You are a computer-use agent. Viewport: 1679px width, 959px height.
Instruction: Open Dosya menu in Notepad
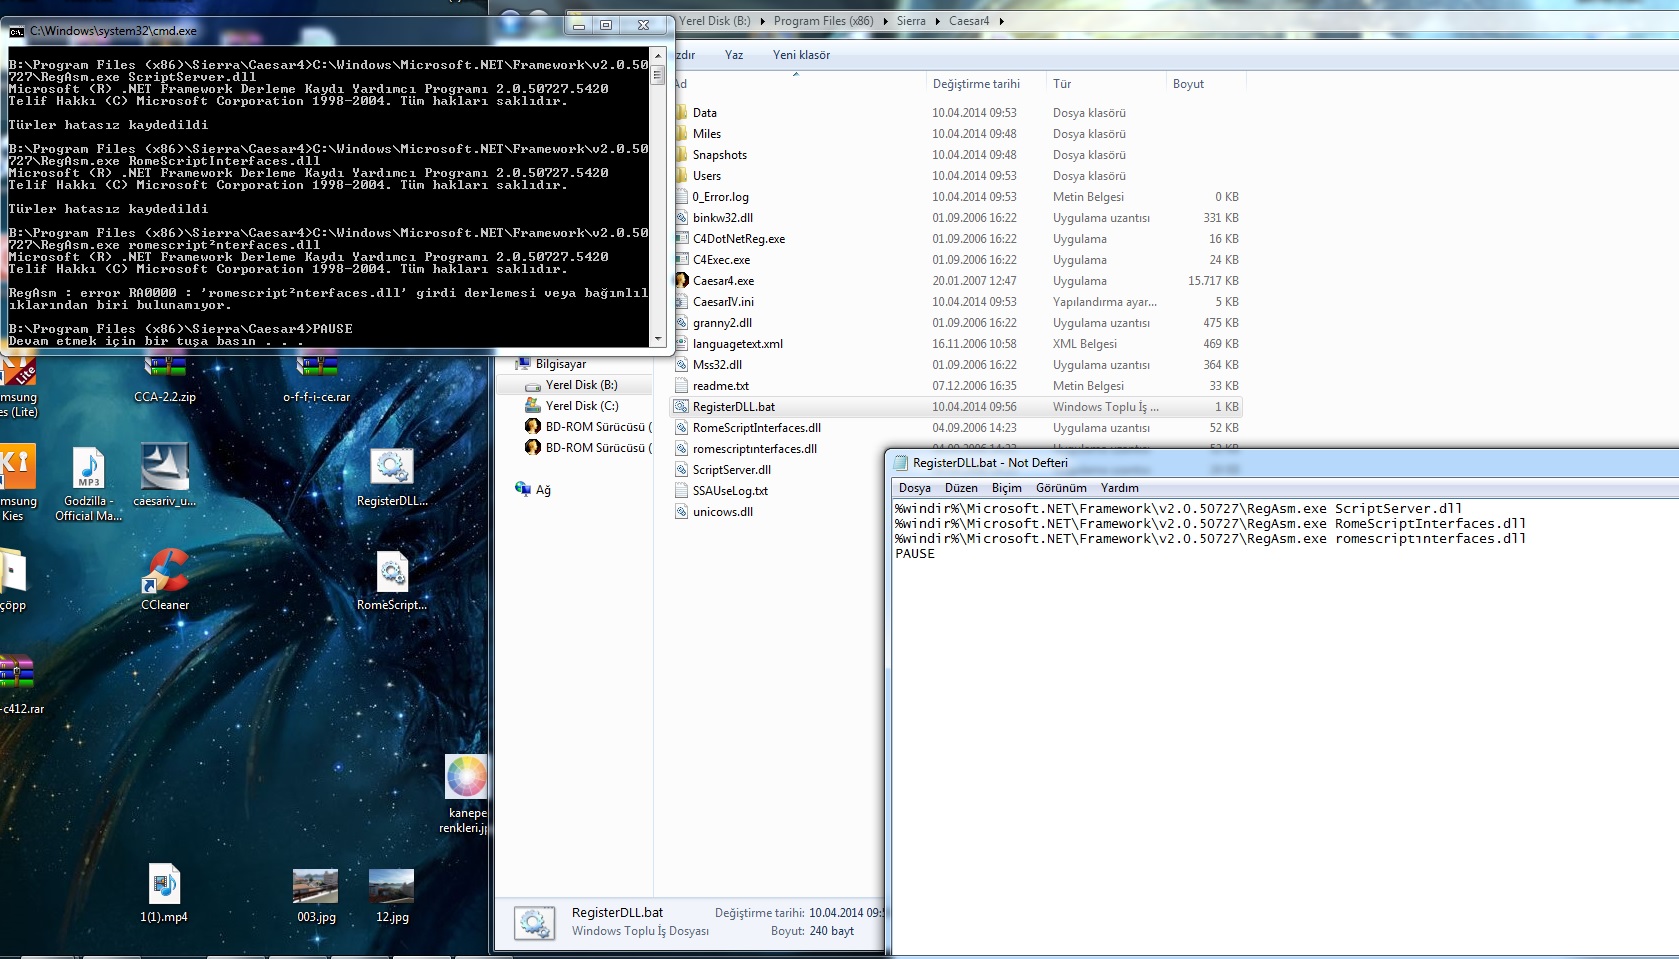914,488
